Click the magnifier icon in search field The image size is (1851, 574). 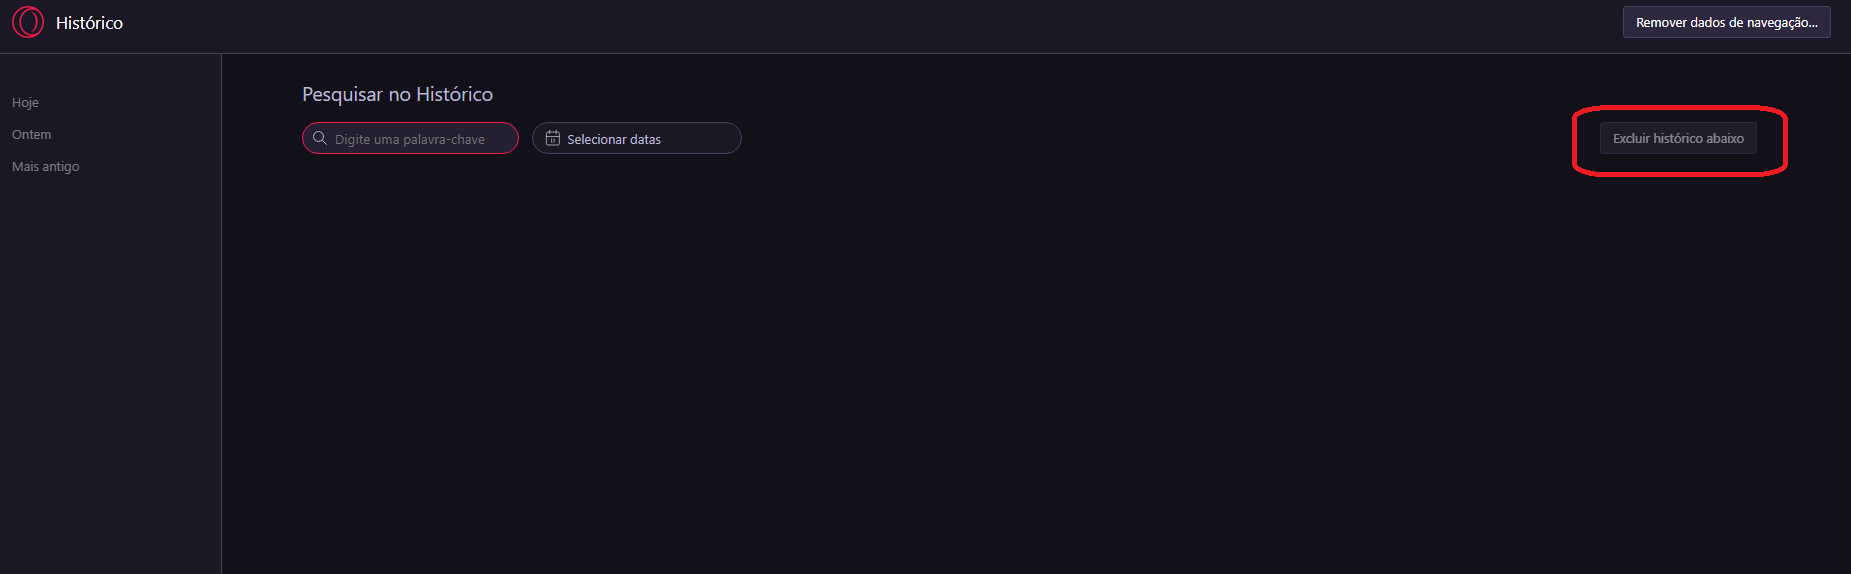pos(320,138)
